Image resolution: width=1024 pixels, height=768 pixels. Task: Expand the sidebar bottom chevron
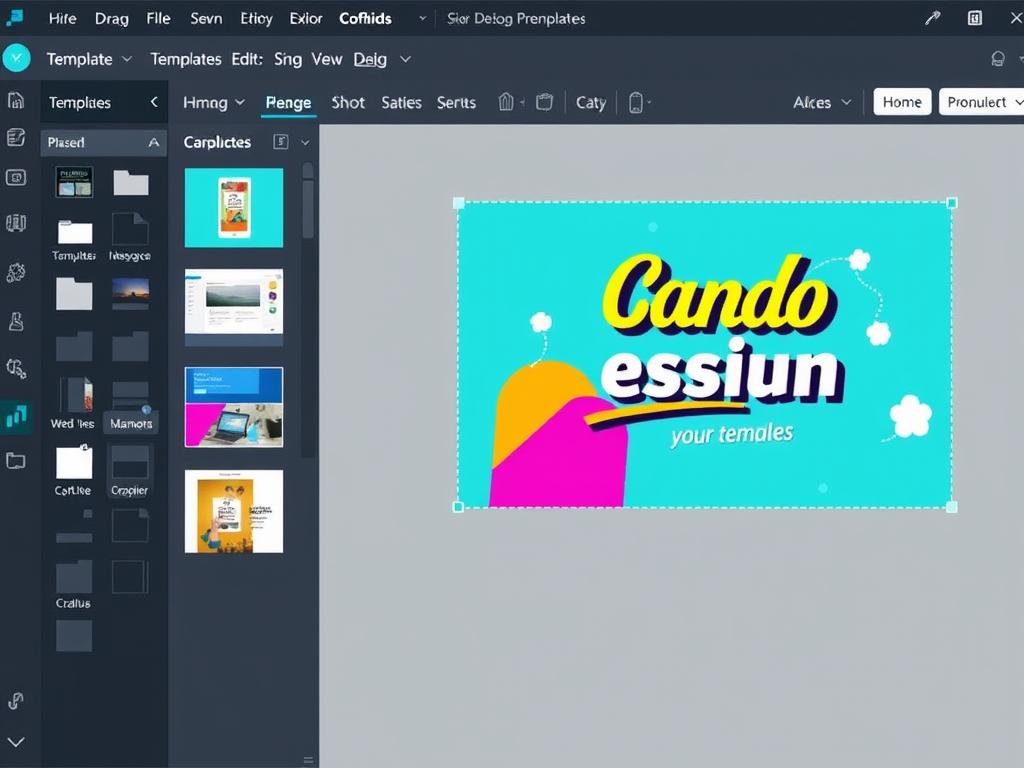point(16,742)
